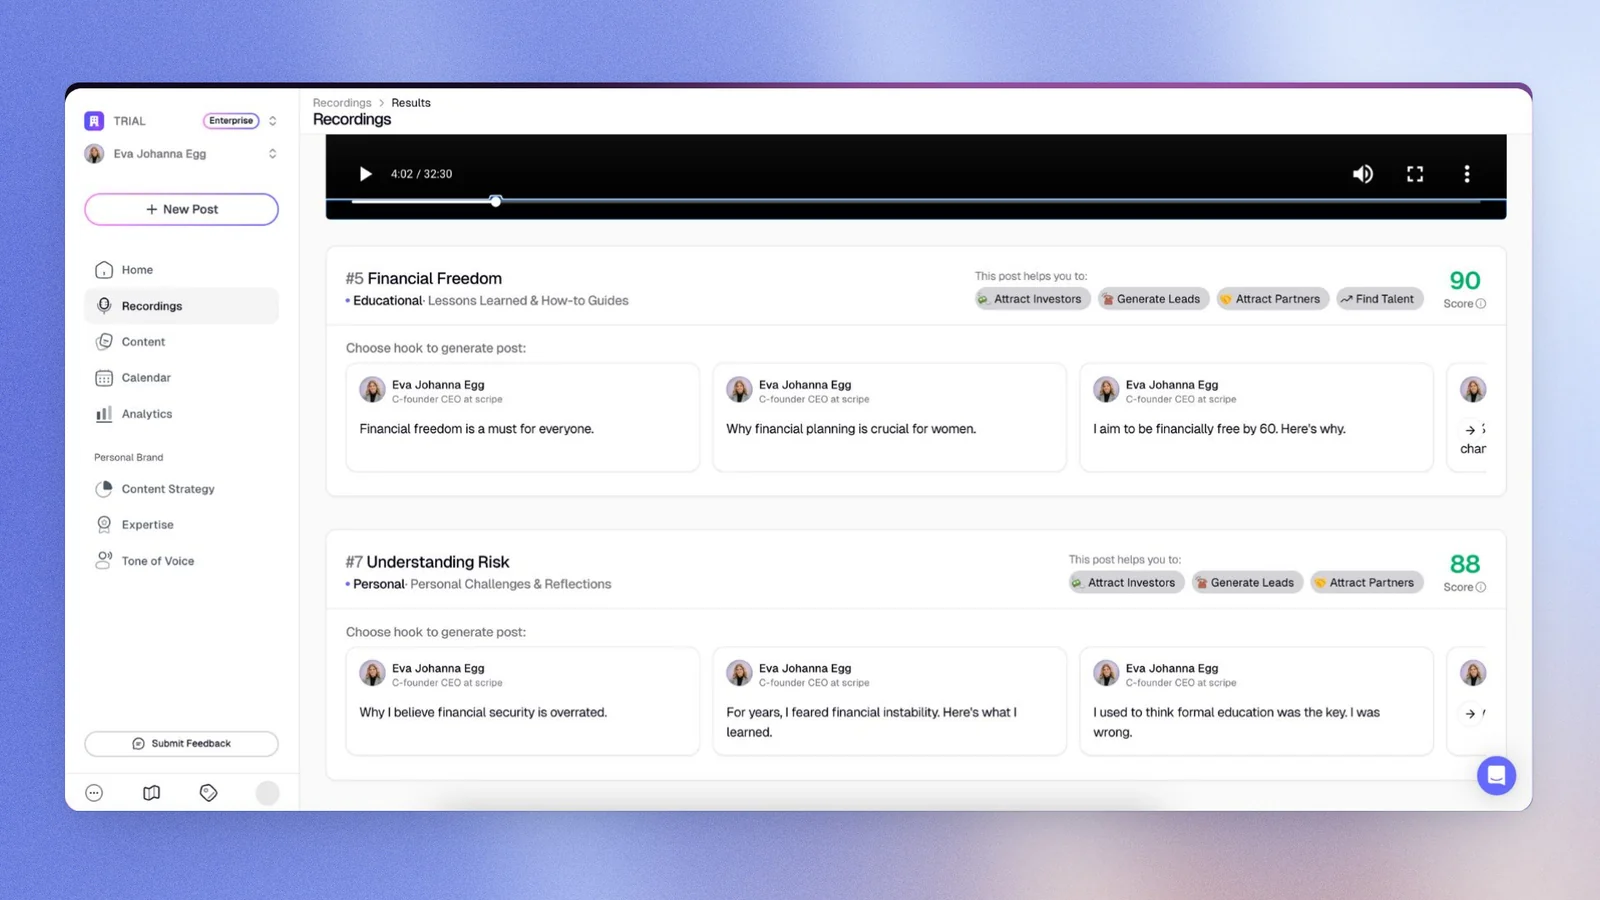Open Tone of Voice page
Image resolution: width=1600 pixels, height=900 pixels.
tap(181, 561)
